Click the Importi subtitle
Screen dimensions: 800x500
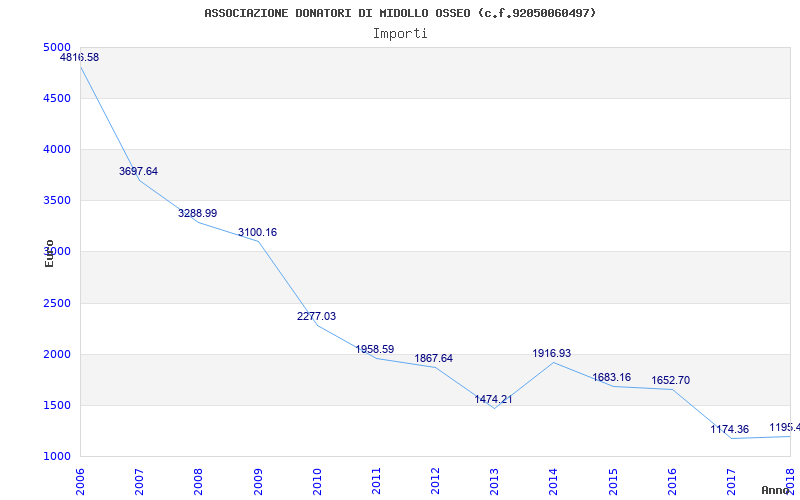click(400, 34)
